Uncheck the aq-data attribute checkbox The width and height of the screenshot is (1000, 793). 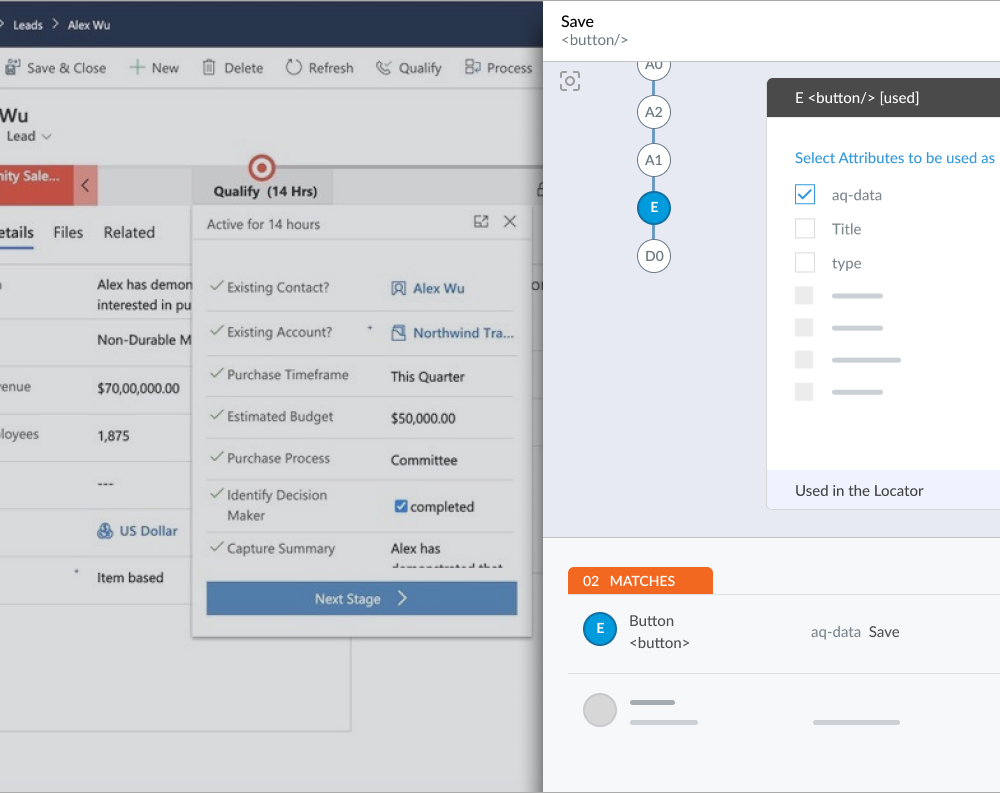(x=805, y=195)
